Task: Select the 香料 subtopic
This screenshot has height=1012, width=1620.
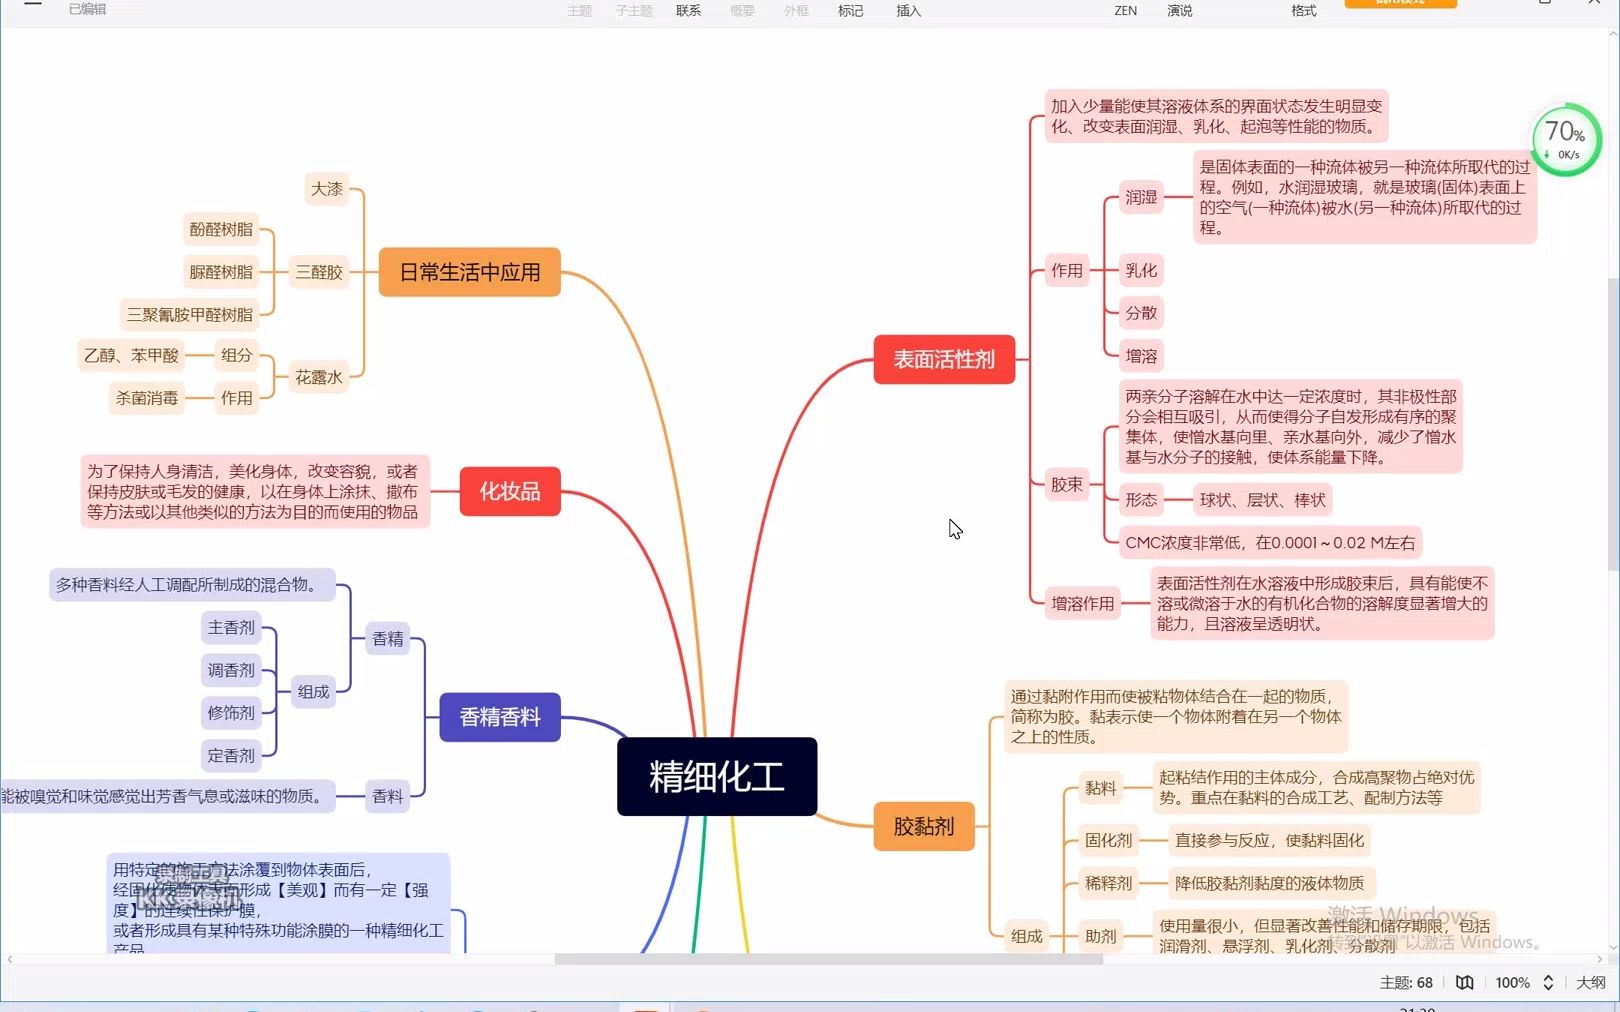Action: pyautogui.click(x=388, y=796)
